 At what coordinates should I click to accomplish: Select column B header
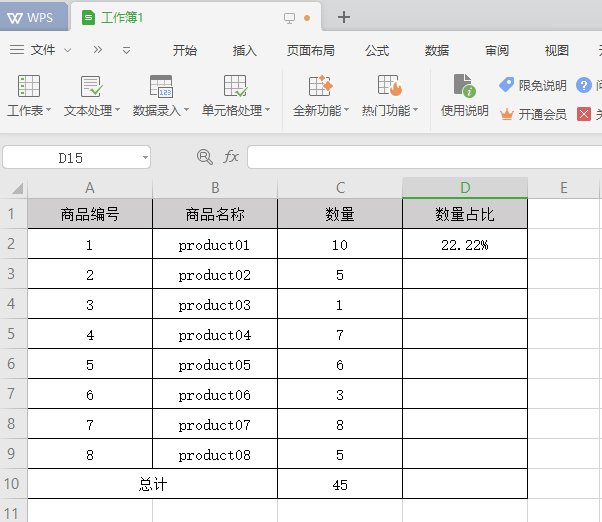215,188
